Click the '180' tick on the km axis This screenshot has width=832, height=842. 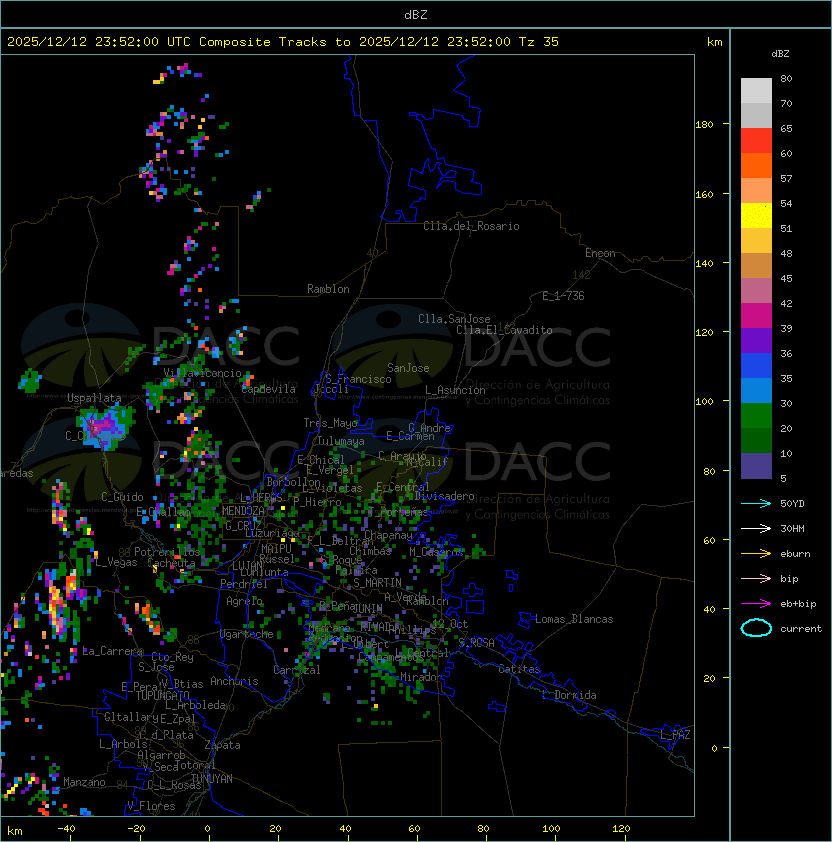coord(704,125)
